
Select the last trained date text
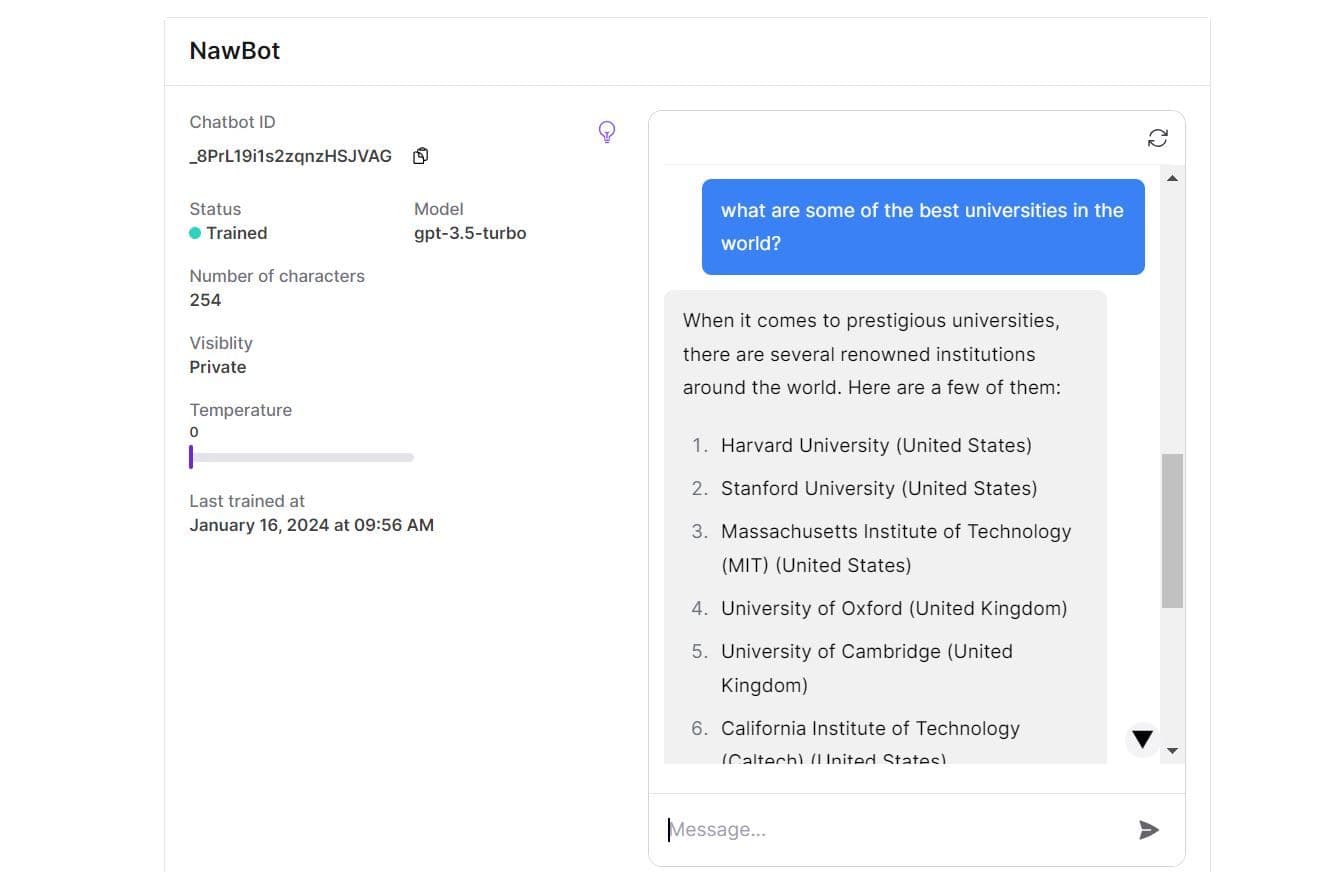pos(311,524)
